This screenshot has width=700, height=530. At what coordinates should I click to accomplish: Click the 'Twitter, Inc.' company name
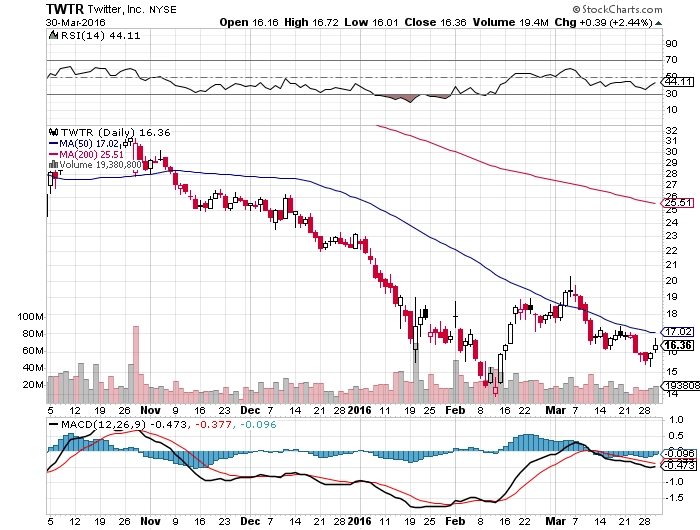pos(117,9)
